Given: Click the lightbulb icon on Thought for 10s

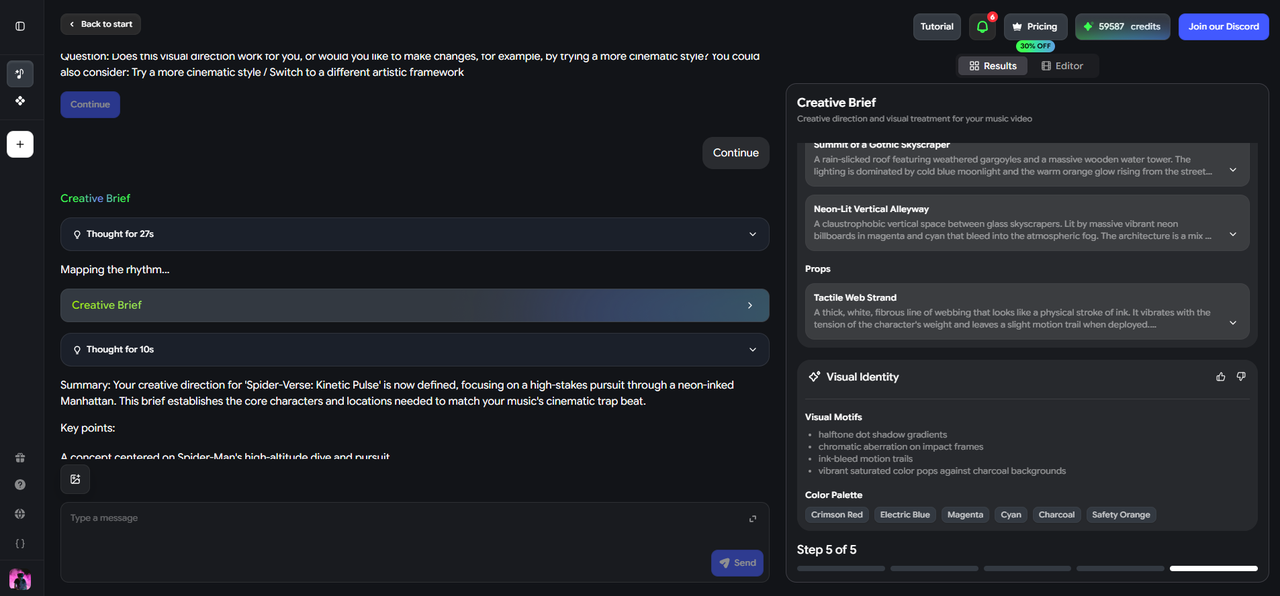Looking at the screenshot, I should tap(77, 350).
